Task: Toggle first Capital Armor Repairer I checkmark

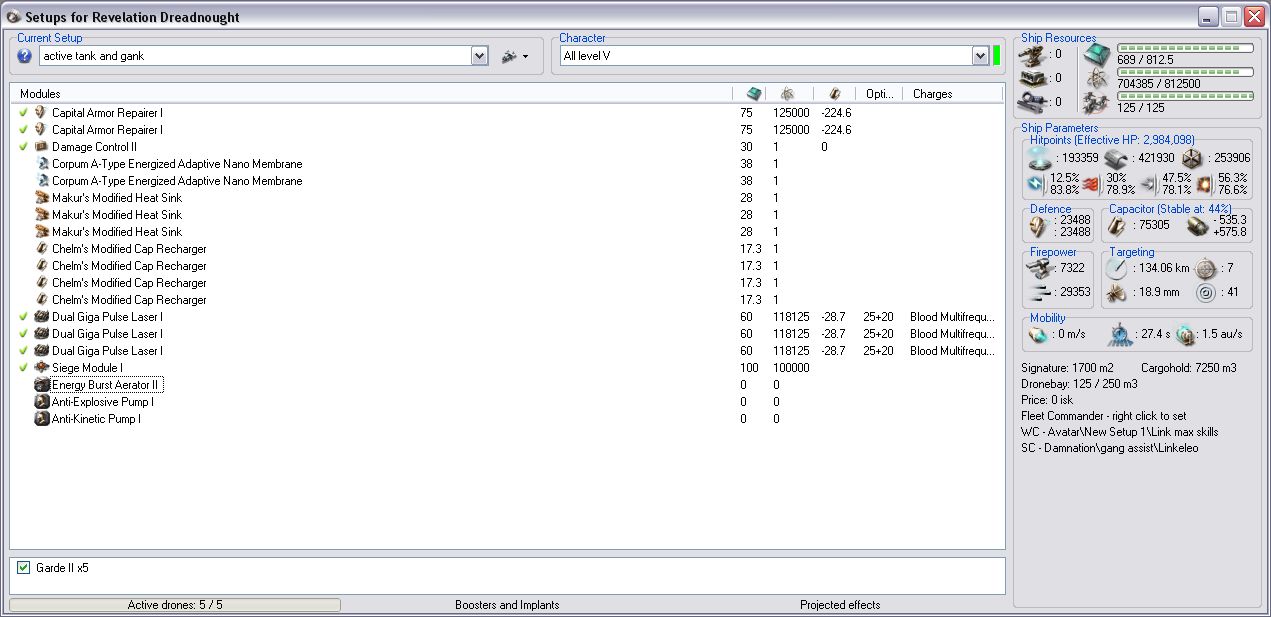Action: coord(24,113)
